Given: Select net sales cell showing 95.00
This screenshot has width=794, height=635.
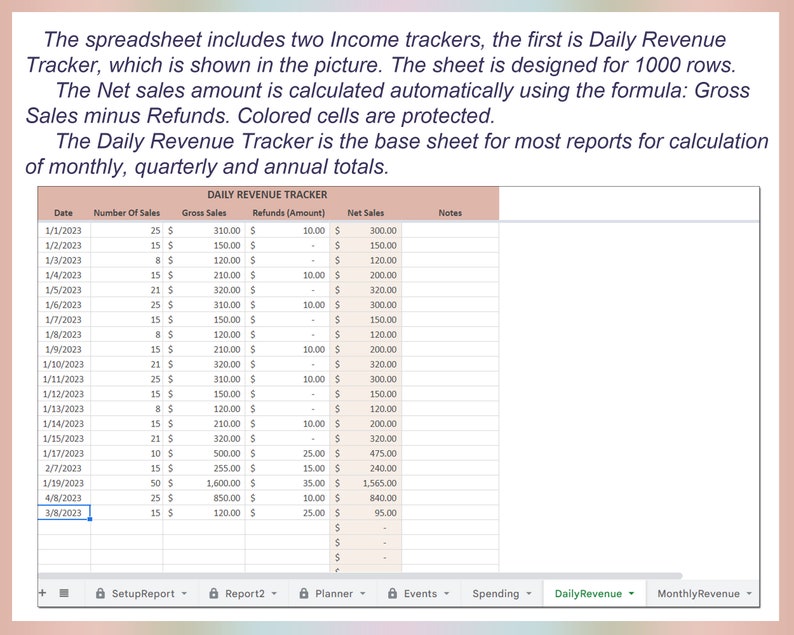Looking at the screenshot, I should tap(366, 512).
